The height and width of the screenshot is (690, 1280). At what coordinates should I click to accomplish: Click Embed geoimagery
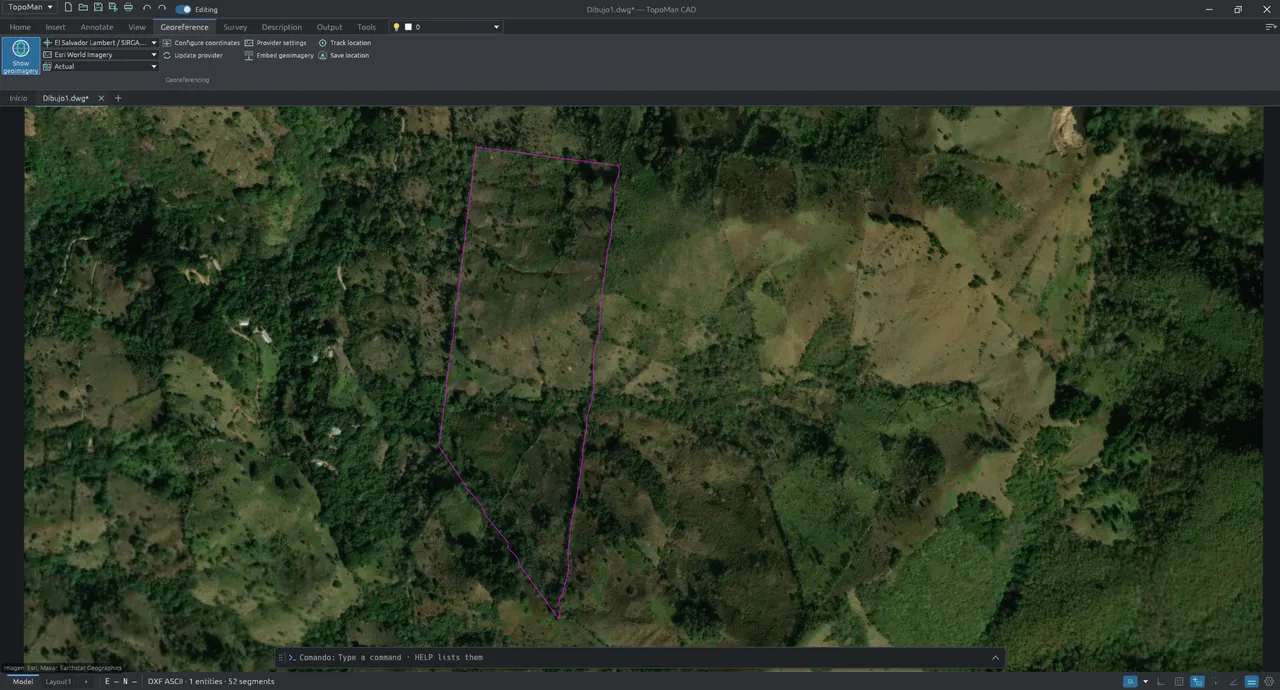point(279,55)
